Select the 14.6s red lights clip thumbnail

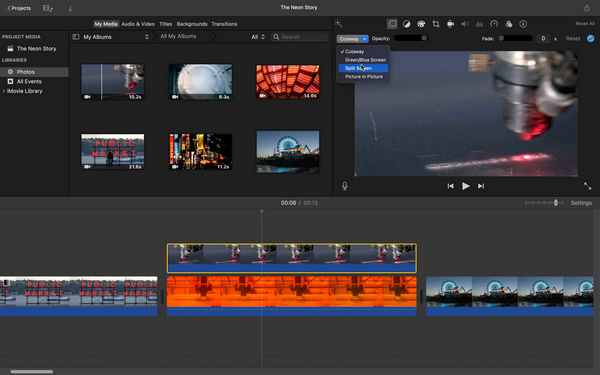pyautogui.click(x=288, y=82)
